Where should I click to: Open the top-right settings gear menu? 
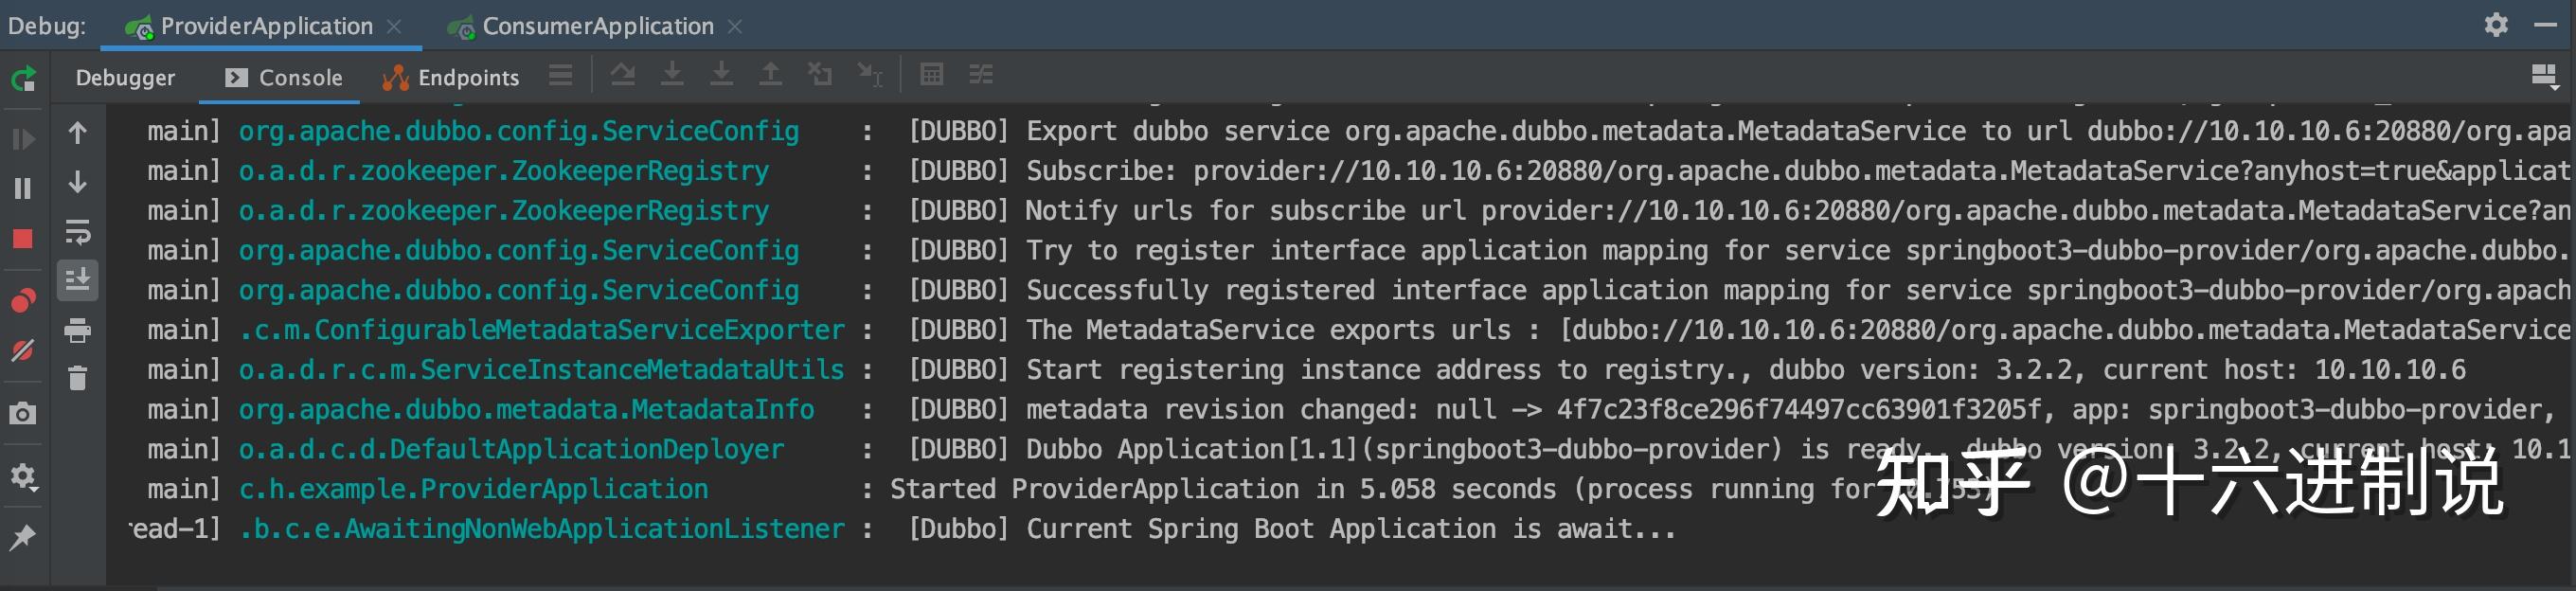point(2497,25)
